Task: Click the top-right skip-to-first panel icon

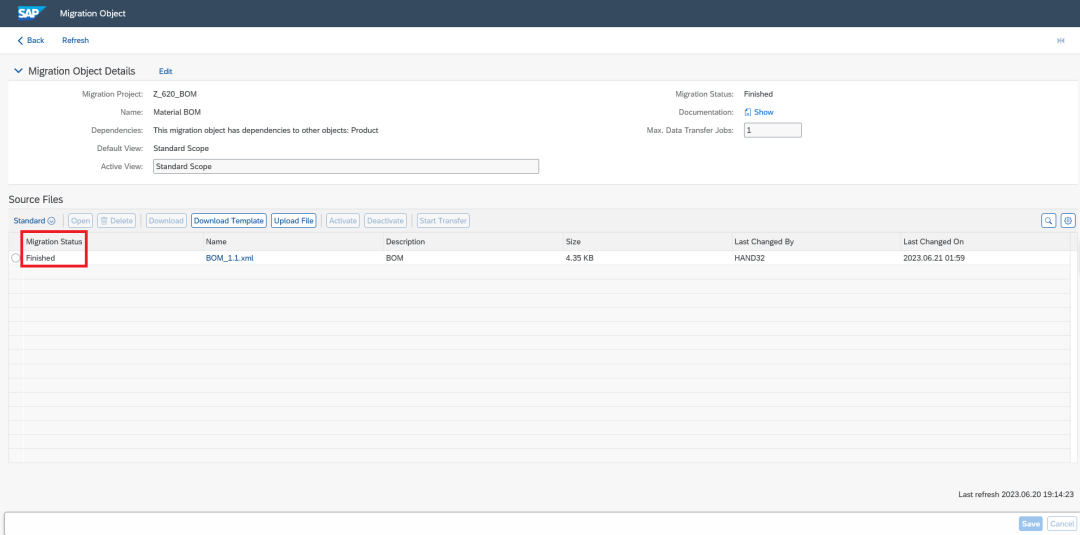Action: [x=1061, y=41]
